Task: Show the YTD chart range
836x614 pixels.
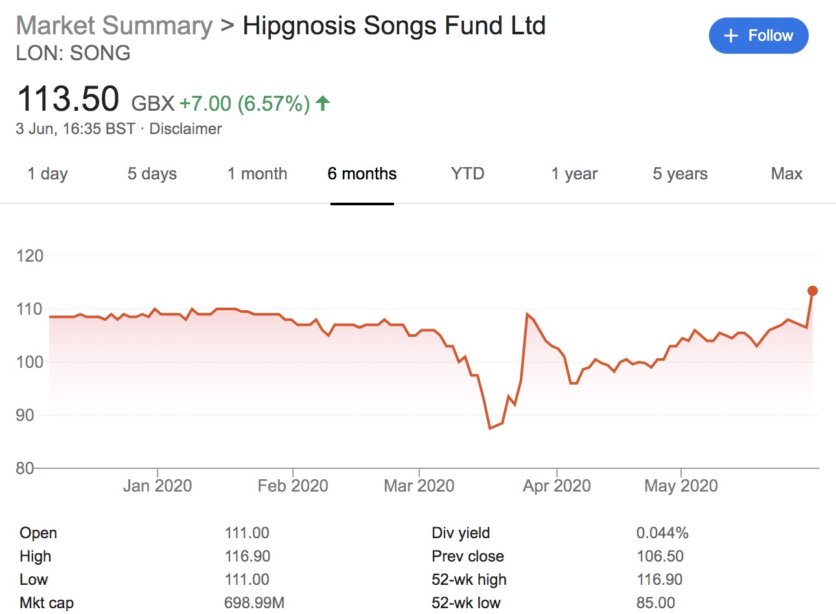Action: click(x=468, y=174)
